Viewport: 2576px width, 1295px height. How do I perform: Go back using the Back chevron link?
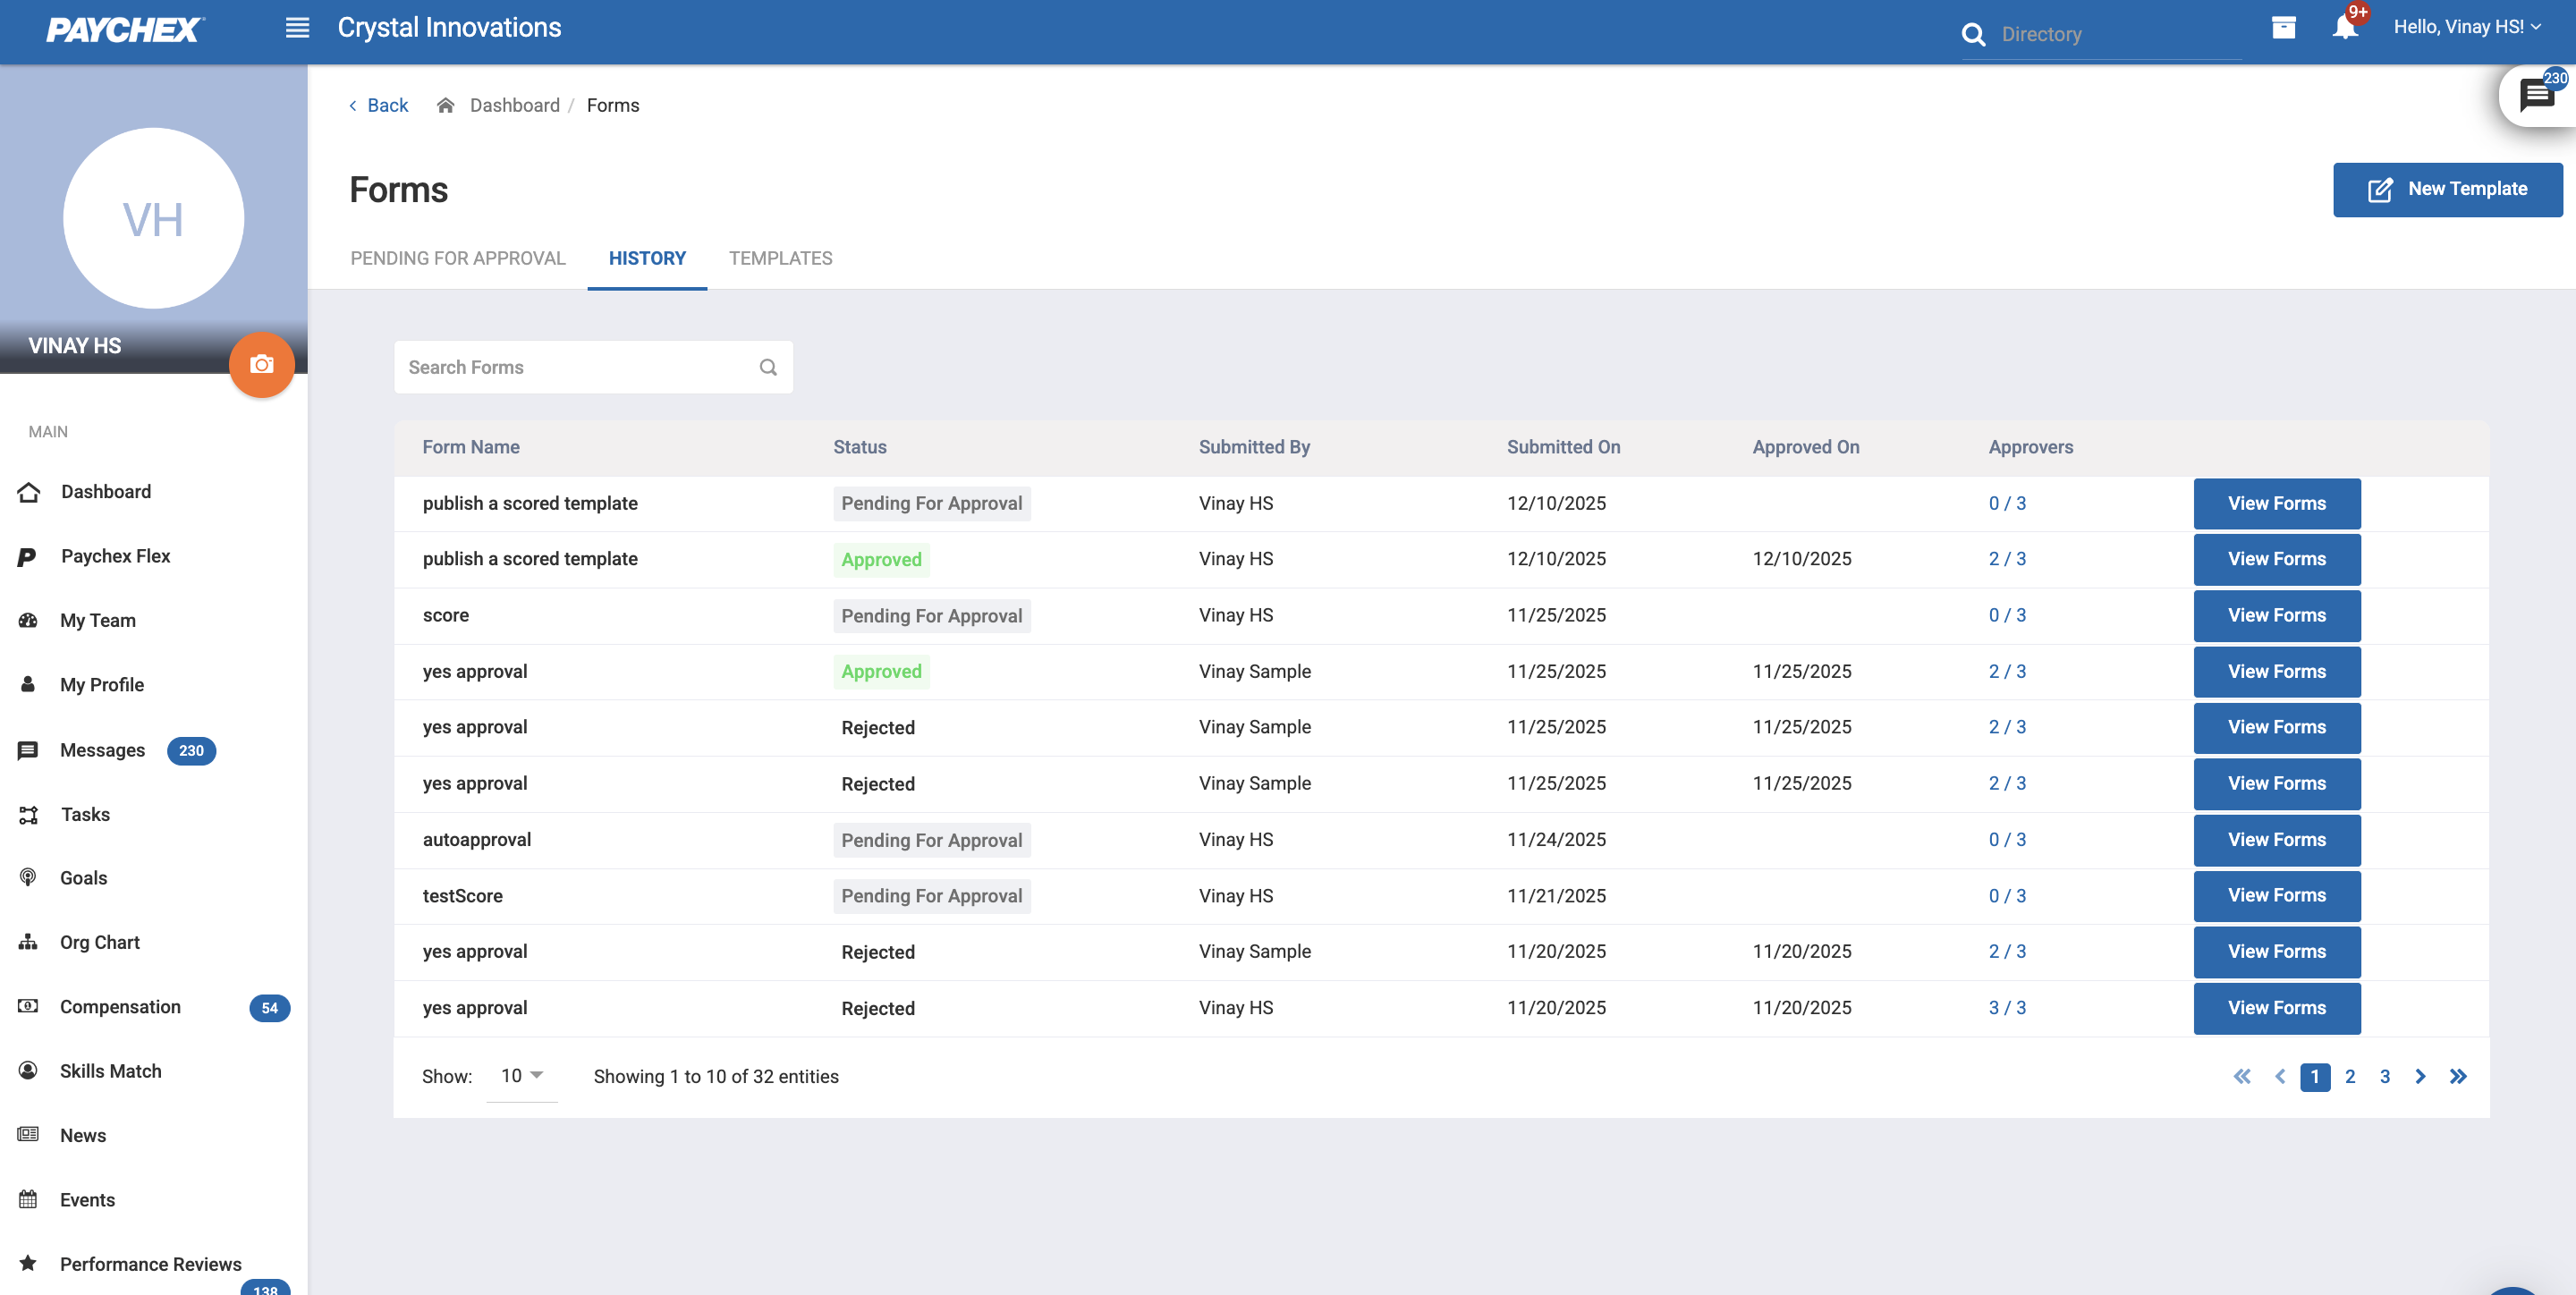pos(378,105)
